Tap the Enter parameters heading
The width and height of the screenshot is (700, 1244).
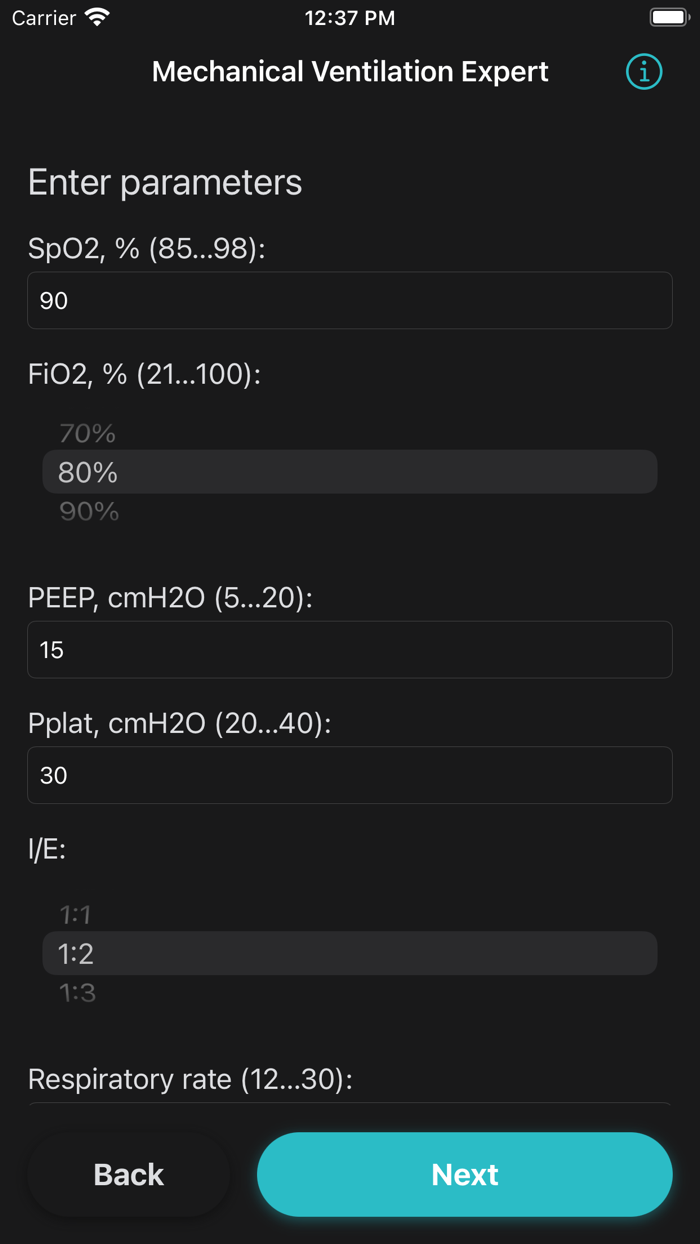(x=165, y=182)
